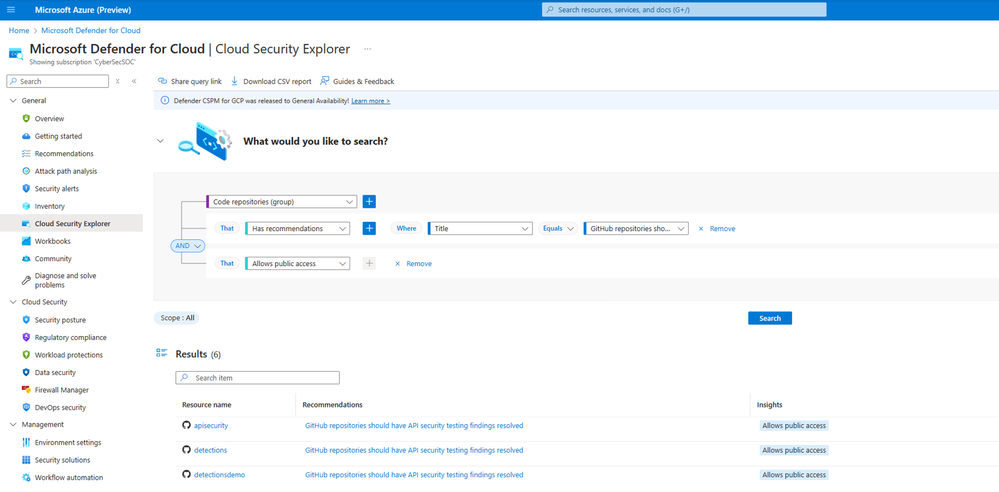Click the Inventory cube icon
The width and height of the screenshot is (999, 492).
click(26, 206)
